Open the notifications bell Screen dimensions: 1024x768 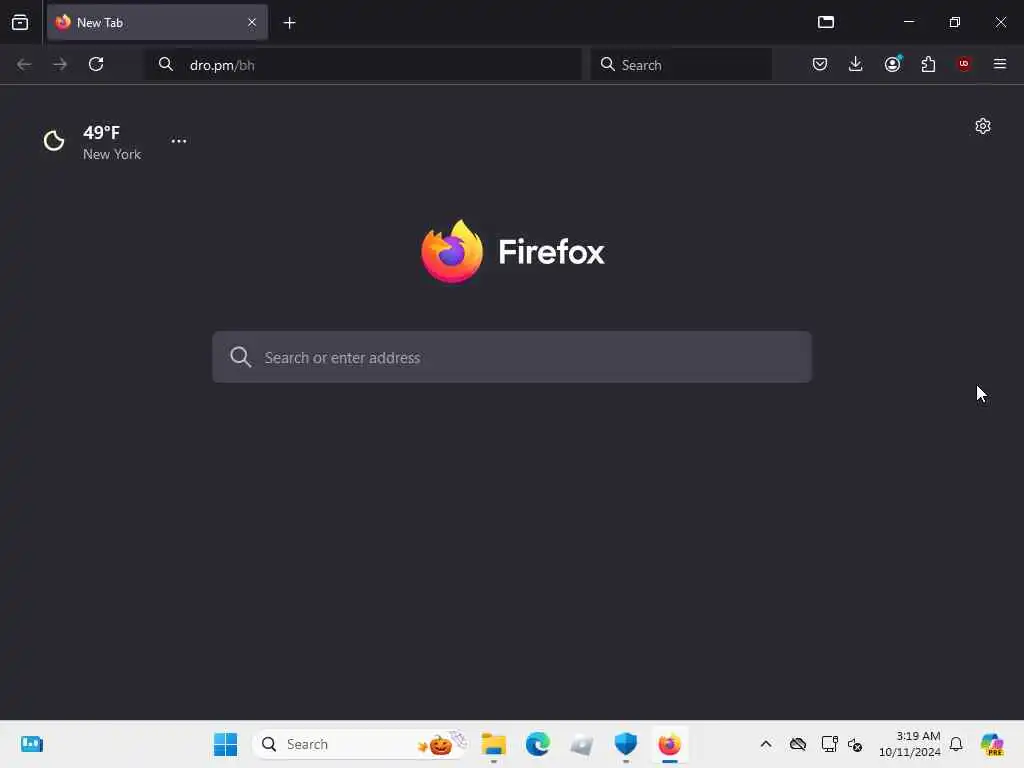pyautogui.click(x=956, y=744)
